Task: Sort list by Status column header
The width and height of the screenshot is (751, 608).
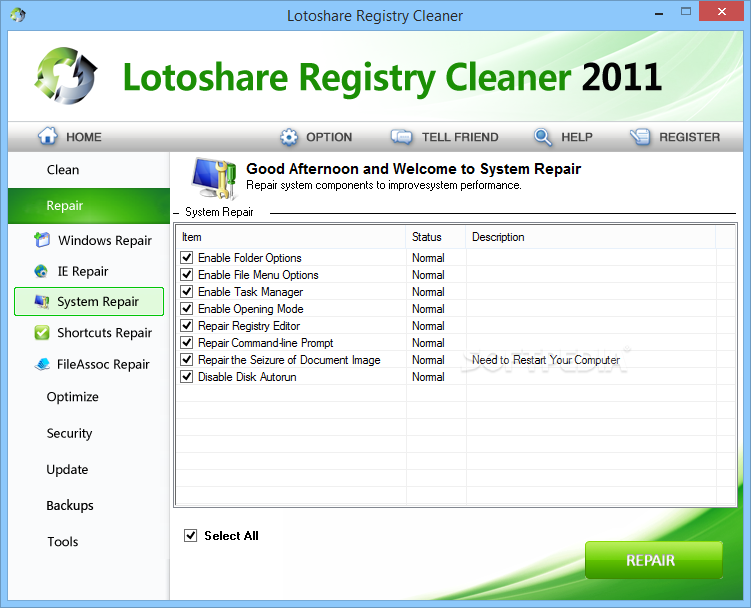Action: (x=436, y=237)
